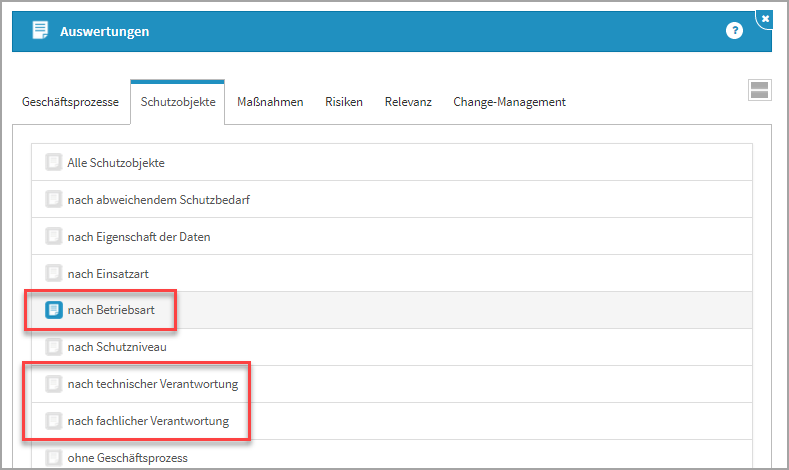Open the nach Schutzniveau report entry
This screenshot has width=789, height=470.
(x=117, y=347)
